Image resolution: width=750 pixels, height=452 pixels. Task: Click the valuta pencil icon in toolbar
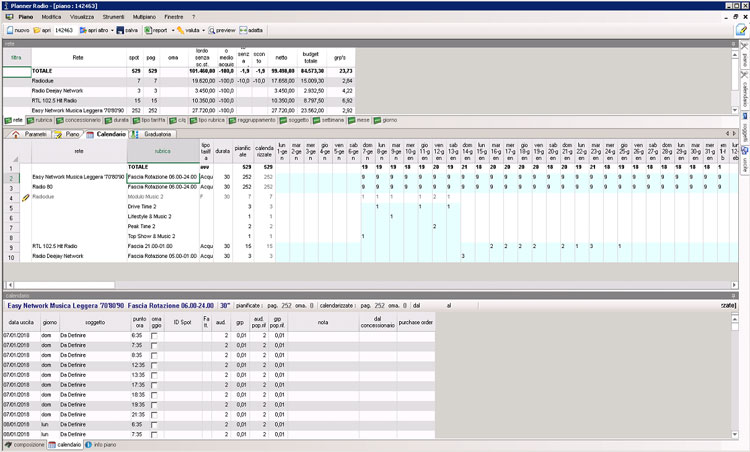point(181,31)
